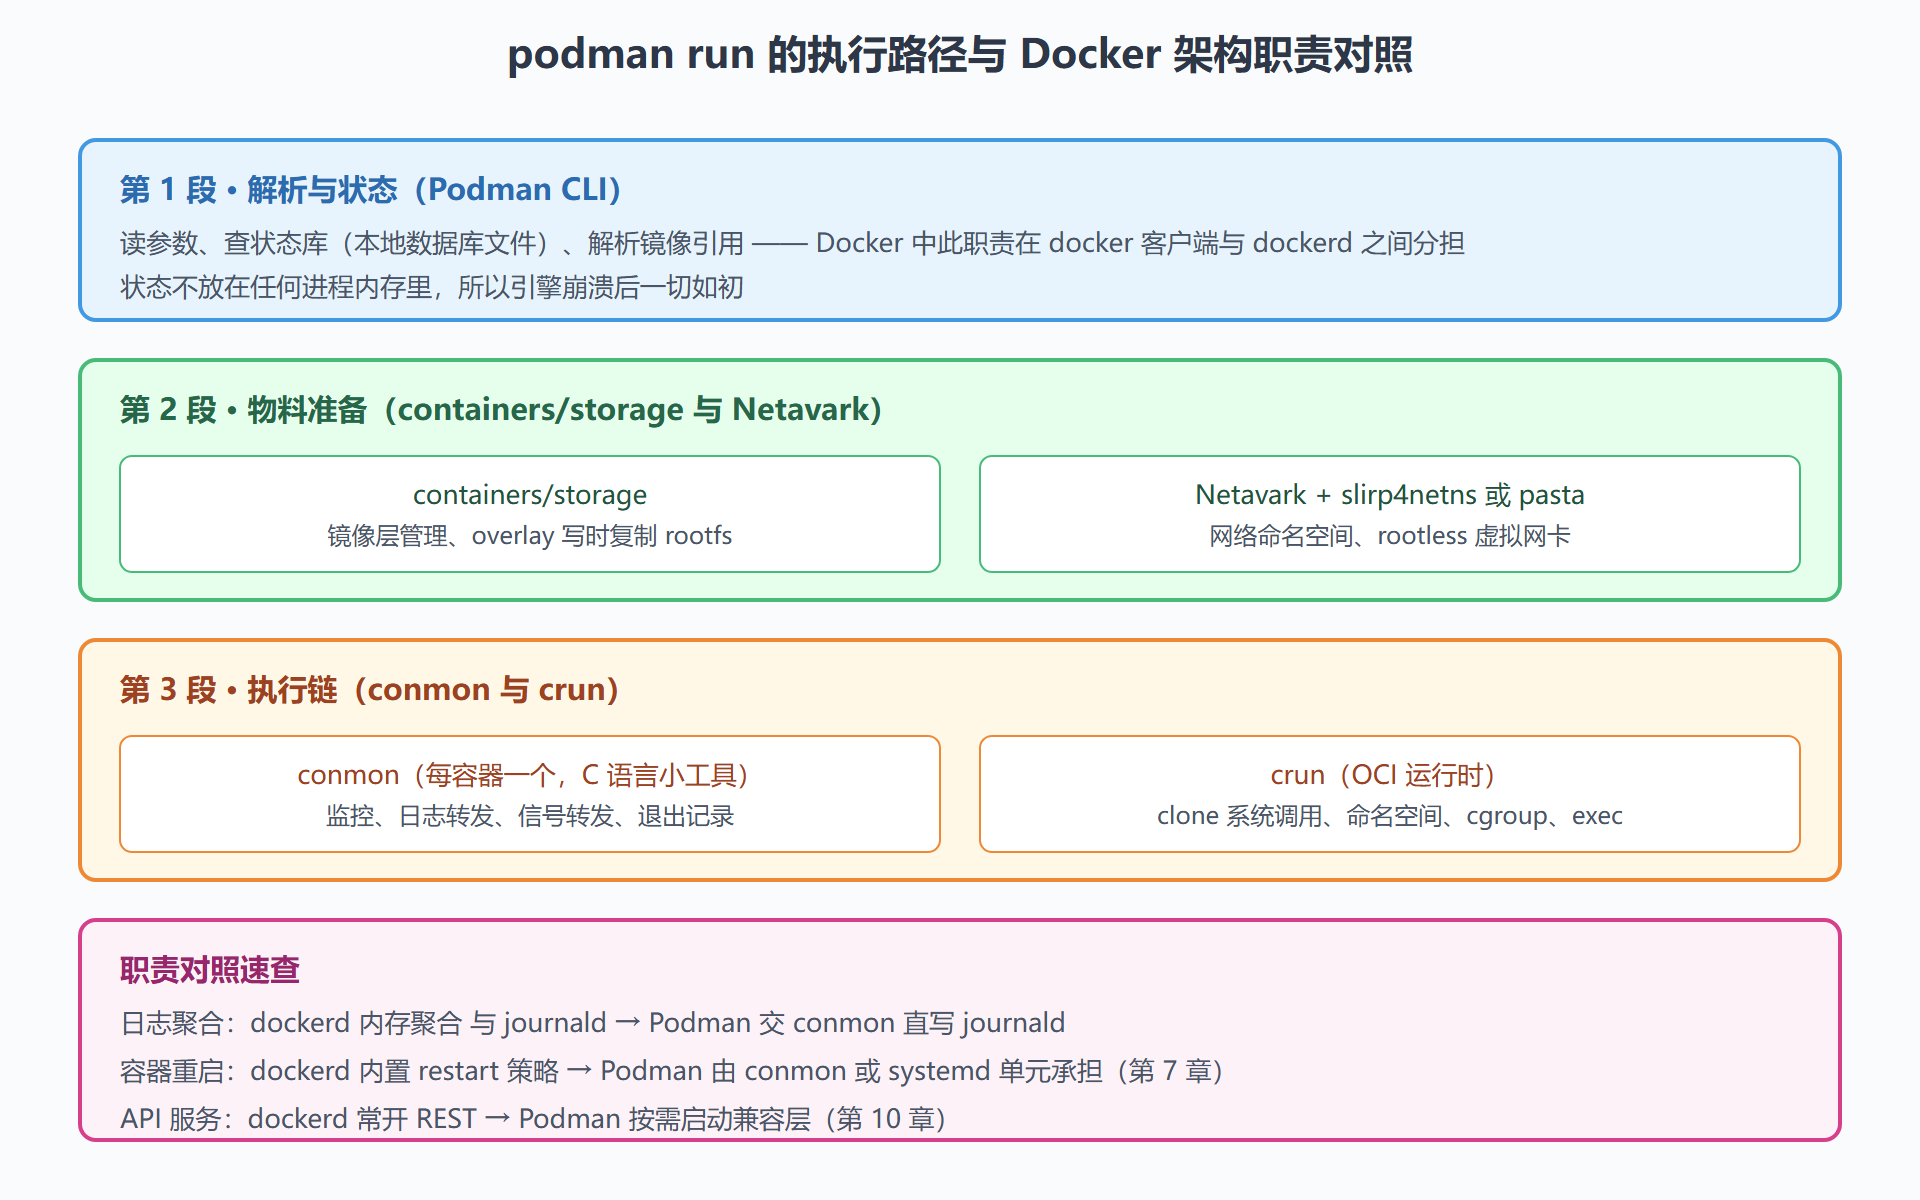Click the Netavark + slirp4netns or pasta box
1920x1200 pixels.
point(1390,514)
